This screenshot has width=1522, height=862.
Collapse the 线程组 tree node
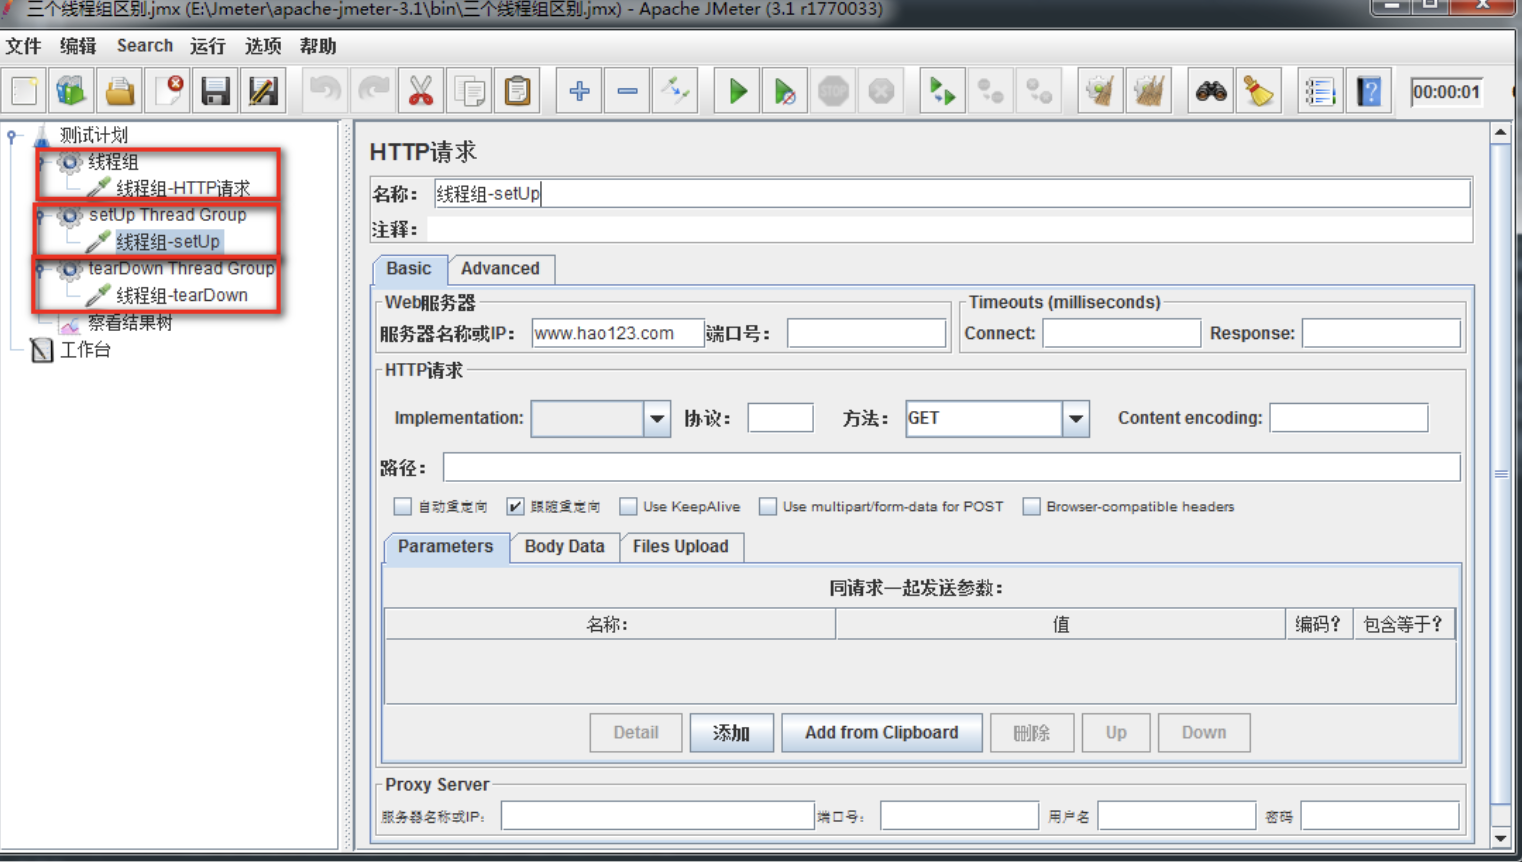(41, 161)
